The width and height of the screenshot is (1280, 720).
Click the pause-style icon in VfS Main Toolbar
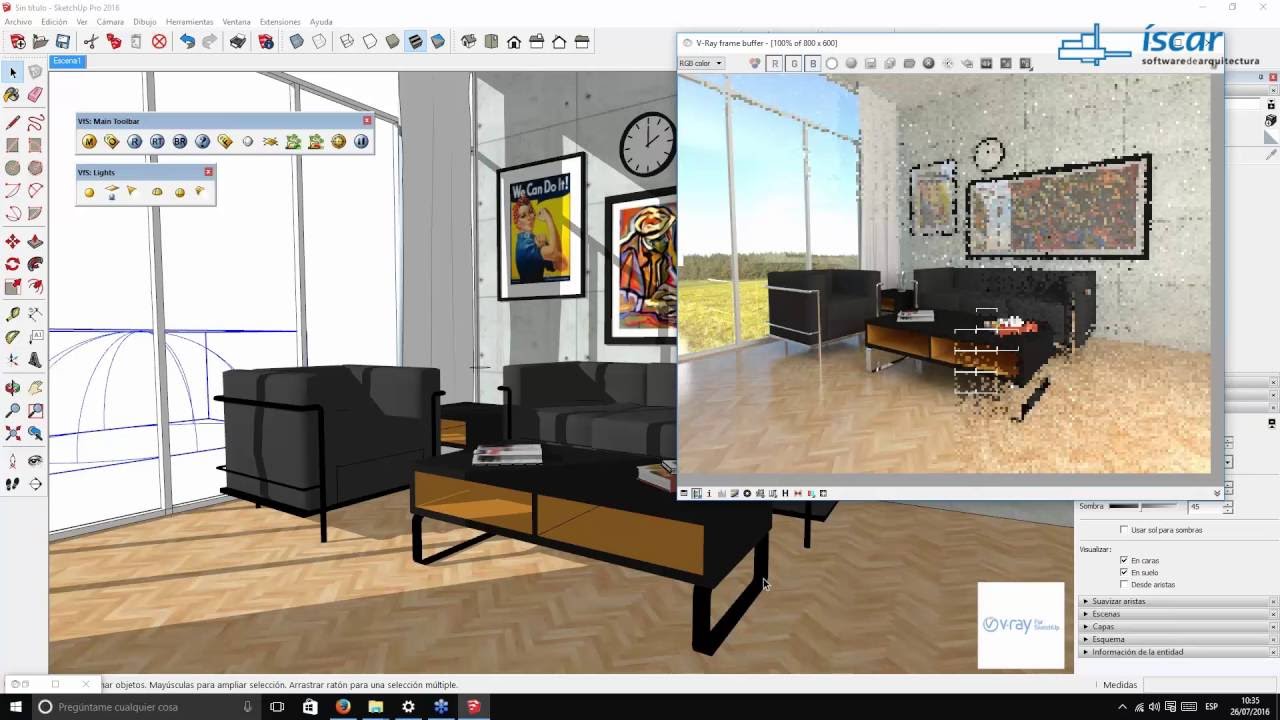pos(361,142)
